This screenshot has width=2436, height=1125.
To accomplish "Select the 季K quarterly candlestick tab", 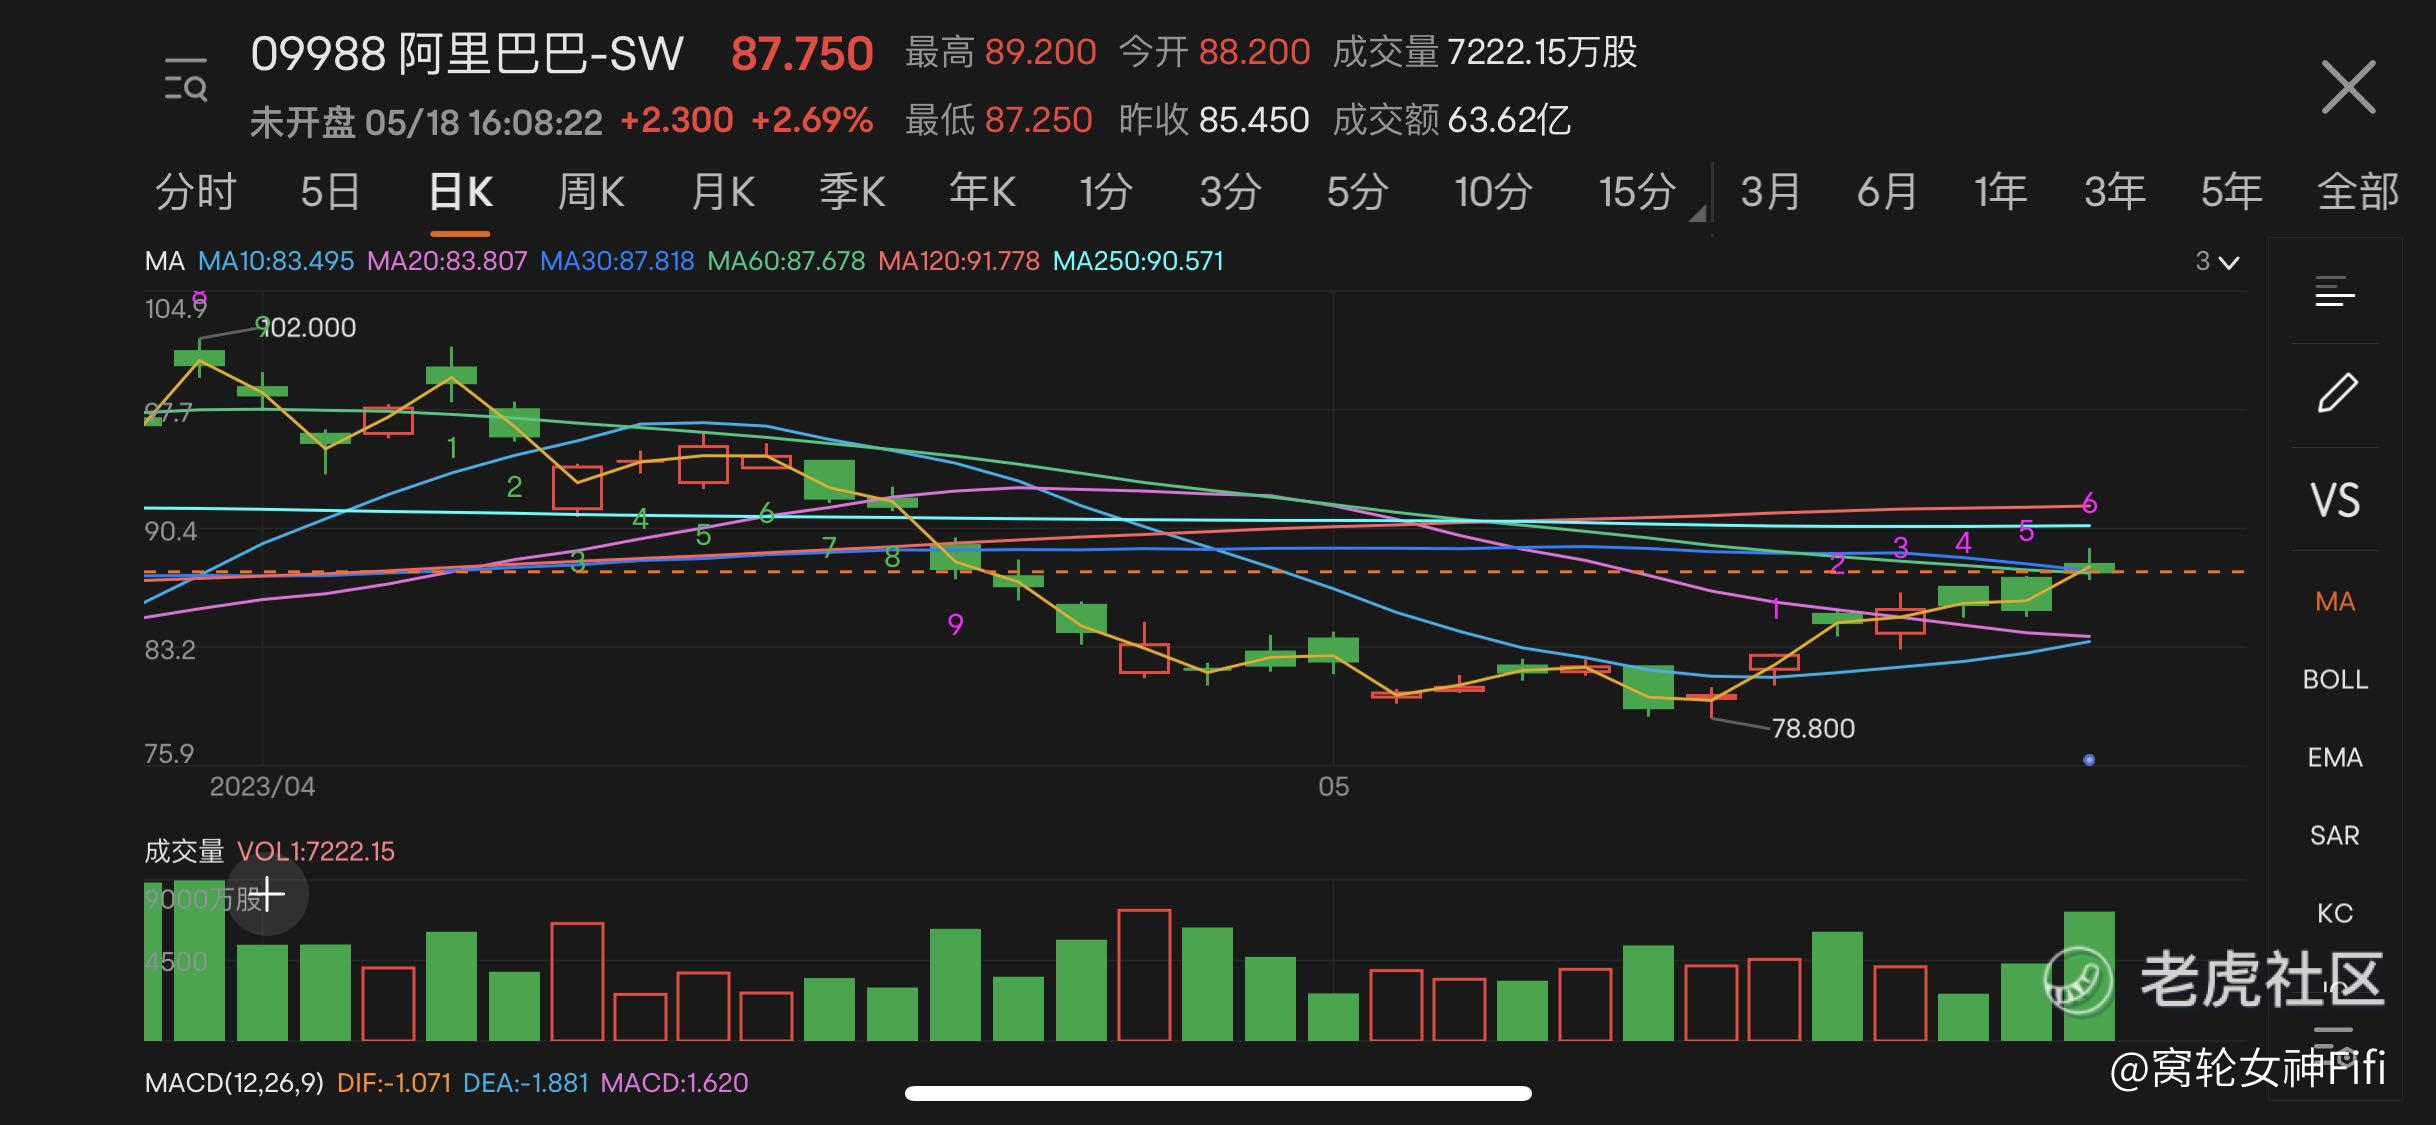I will click(853, 191).
